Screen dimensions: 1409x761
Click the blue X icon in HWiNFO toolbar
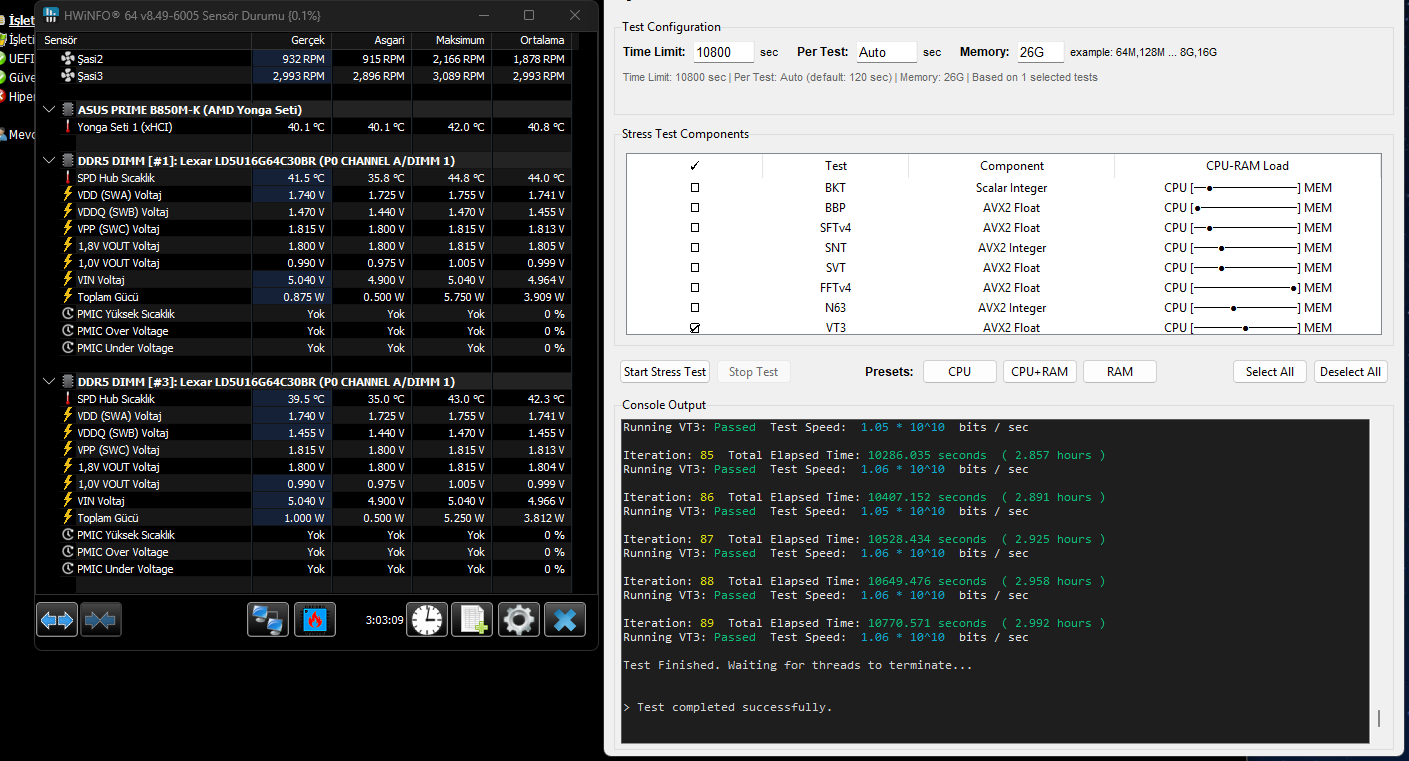(x=564, y=620)
